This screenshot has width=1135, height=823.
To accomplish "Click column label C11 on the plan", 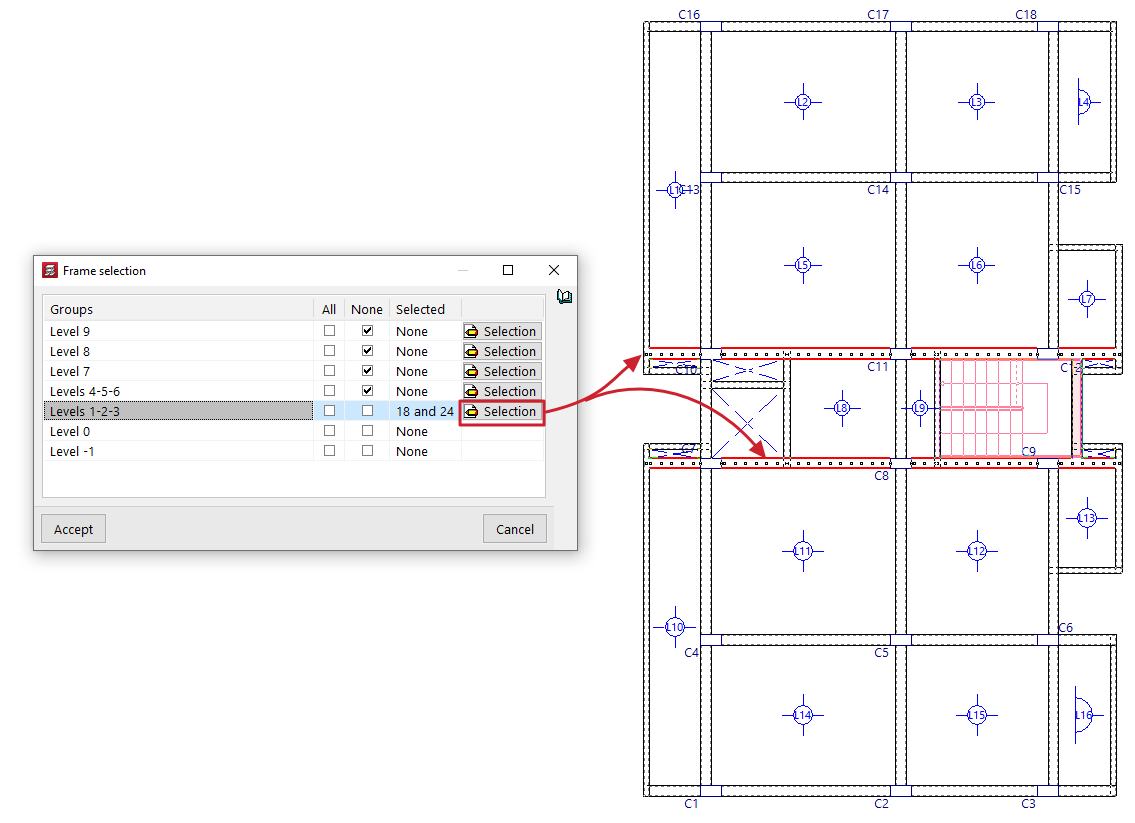I will pyautogui.click(x=877, y=366).
